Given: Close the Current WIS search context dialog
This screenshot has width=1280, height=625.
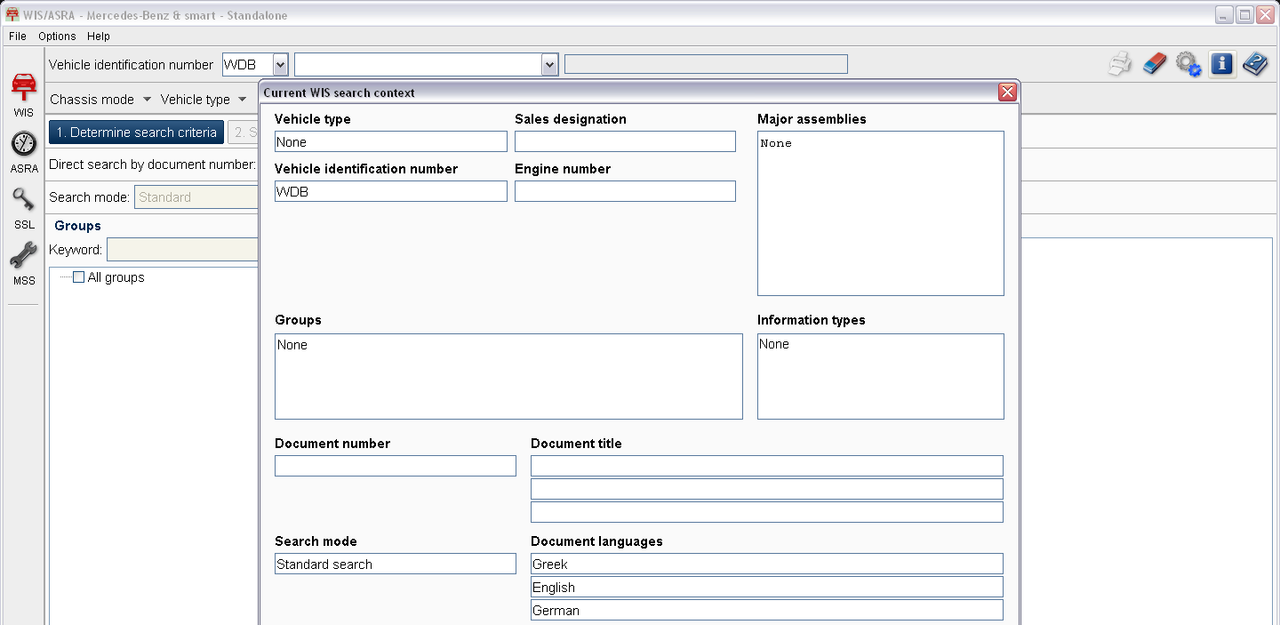Looking at the screenshot, I should (x=1007, y=92).
